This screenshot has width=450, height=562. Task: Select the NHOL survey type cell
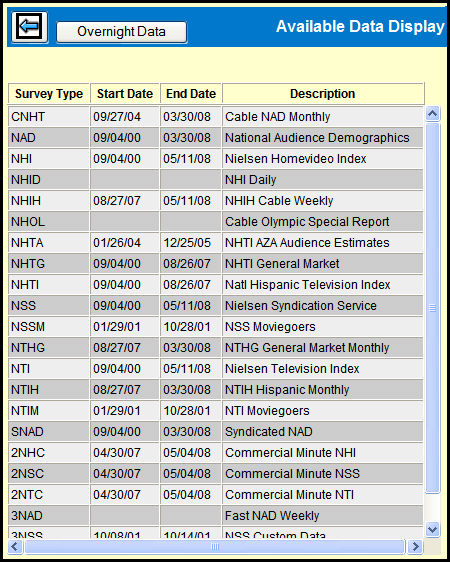(x=49, y=222)
